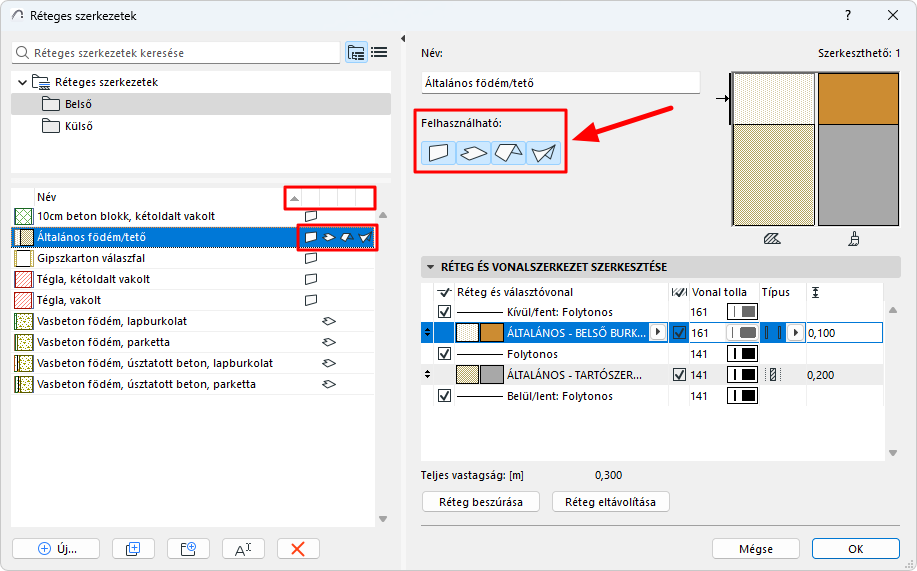Click drag handle of BELSŐ BURK layer

[x=428, y=333]
